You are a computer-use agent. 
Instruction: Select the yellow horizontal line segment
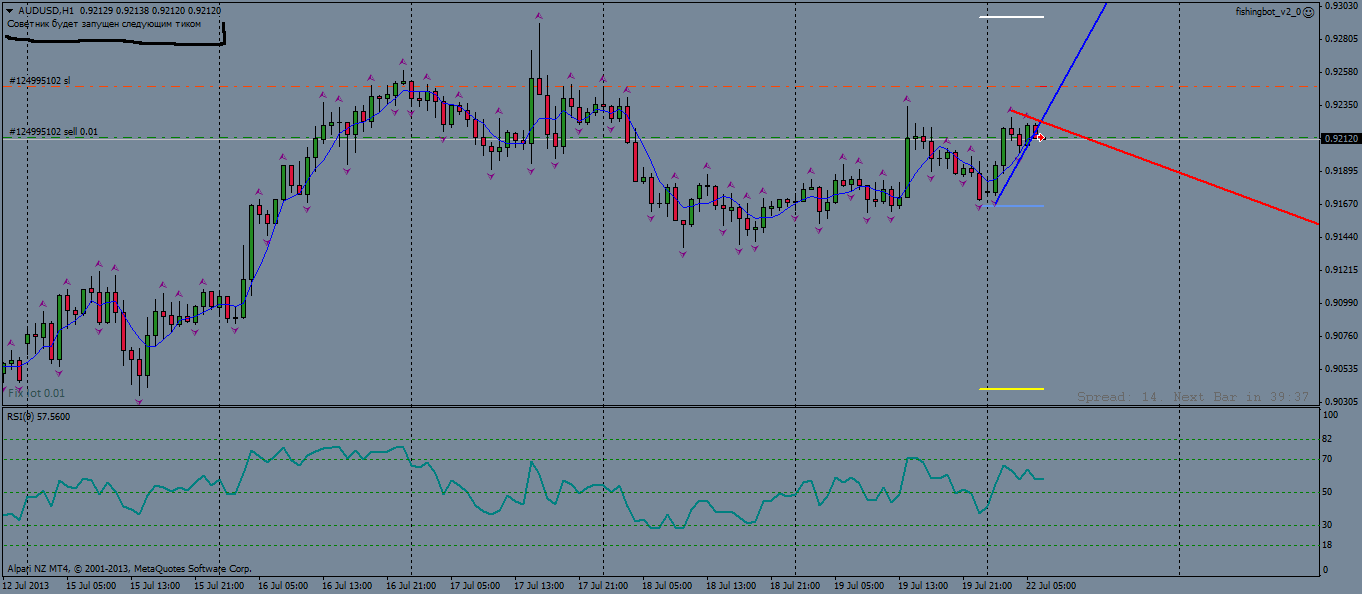coord(1012,388)
